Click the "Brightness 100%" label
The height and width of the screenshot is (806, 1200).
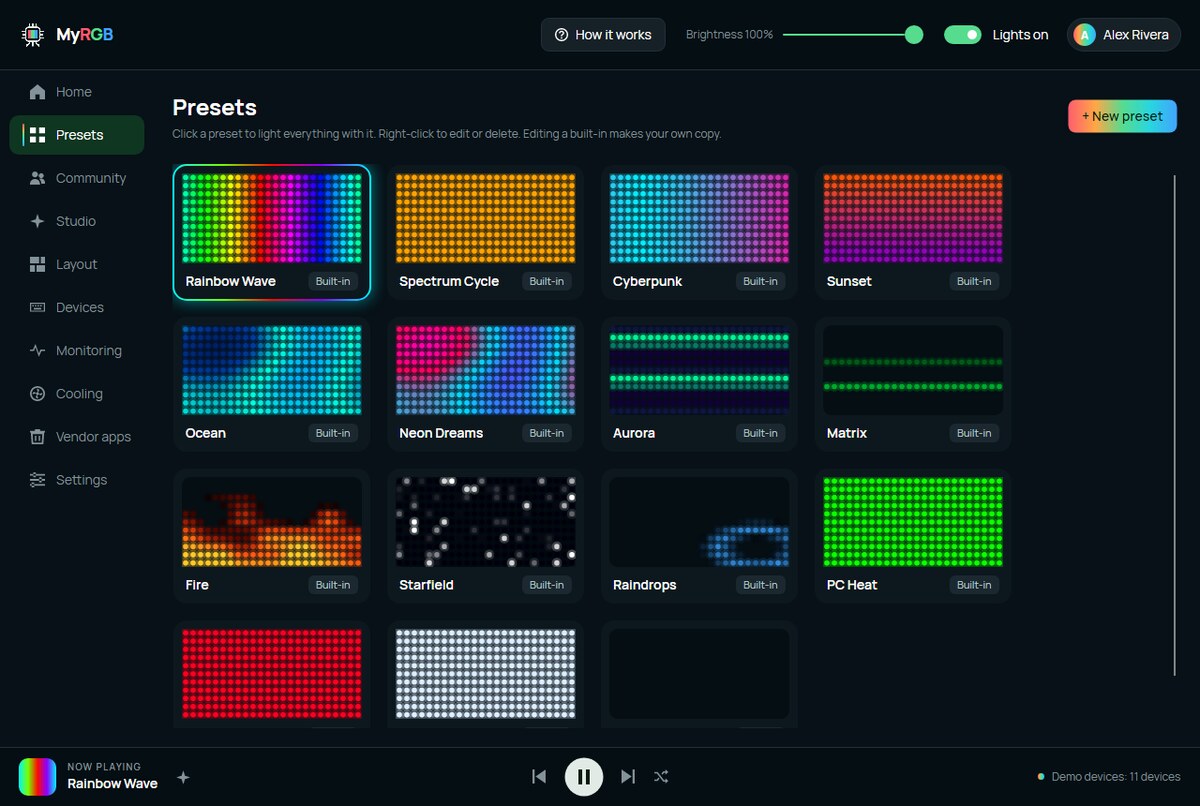pos(729,35)
